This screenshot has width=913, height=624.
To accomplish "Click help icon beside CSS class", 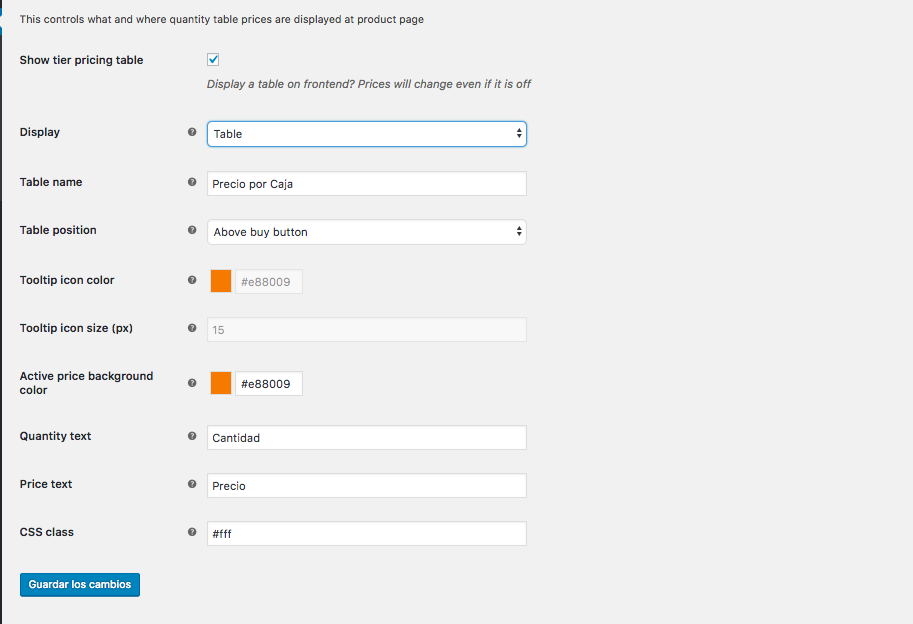I will (192, 532).
